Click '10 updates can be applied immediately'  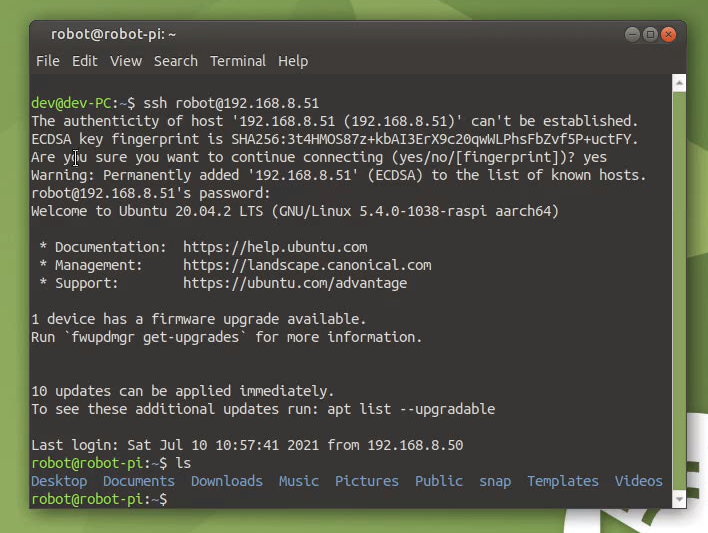pos(183,391)
